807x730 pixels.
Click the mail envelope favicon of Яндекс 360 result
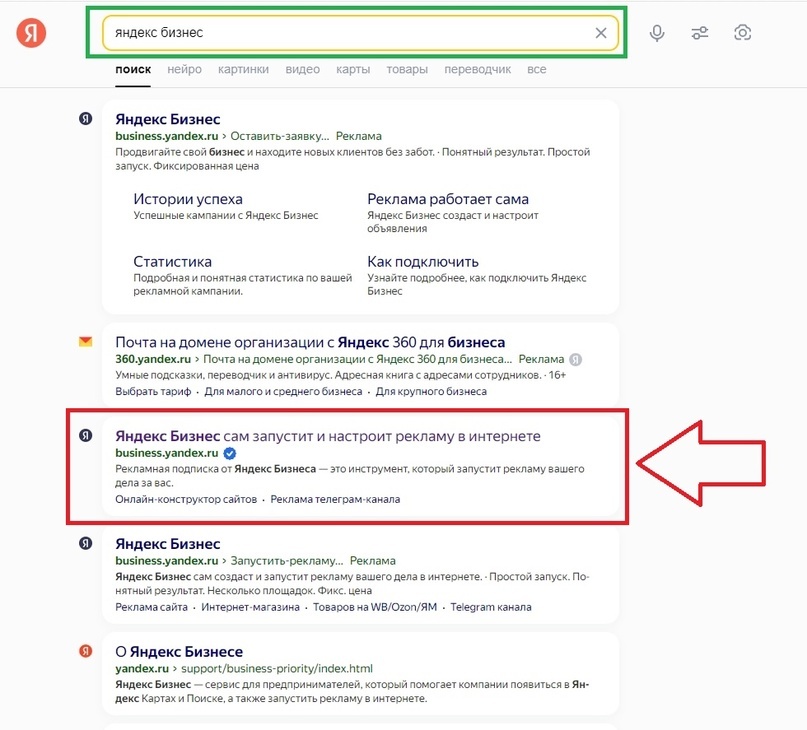point(85,341)
